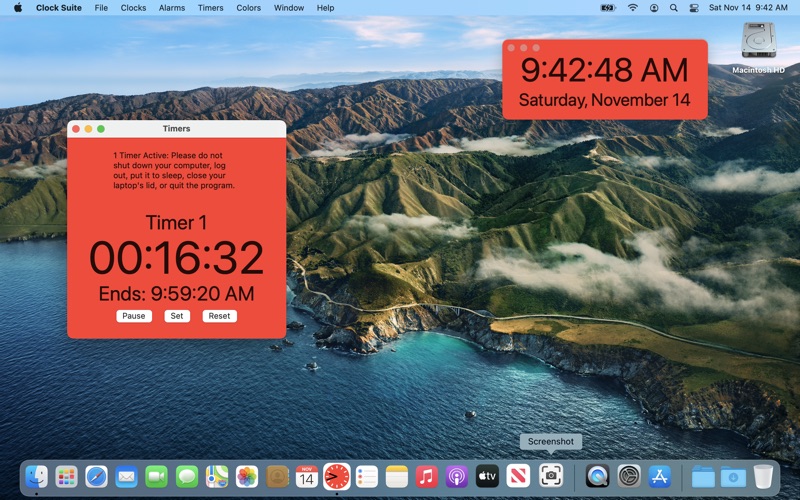Pause Timer 1
Image resolution: width=800 pixels, height=500 pixels.
[134, 316]
